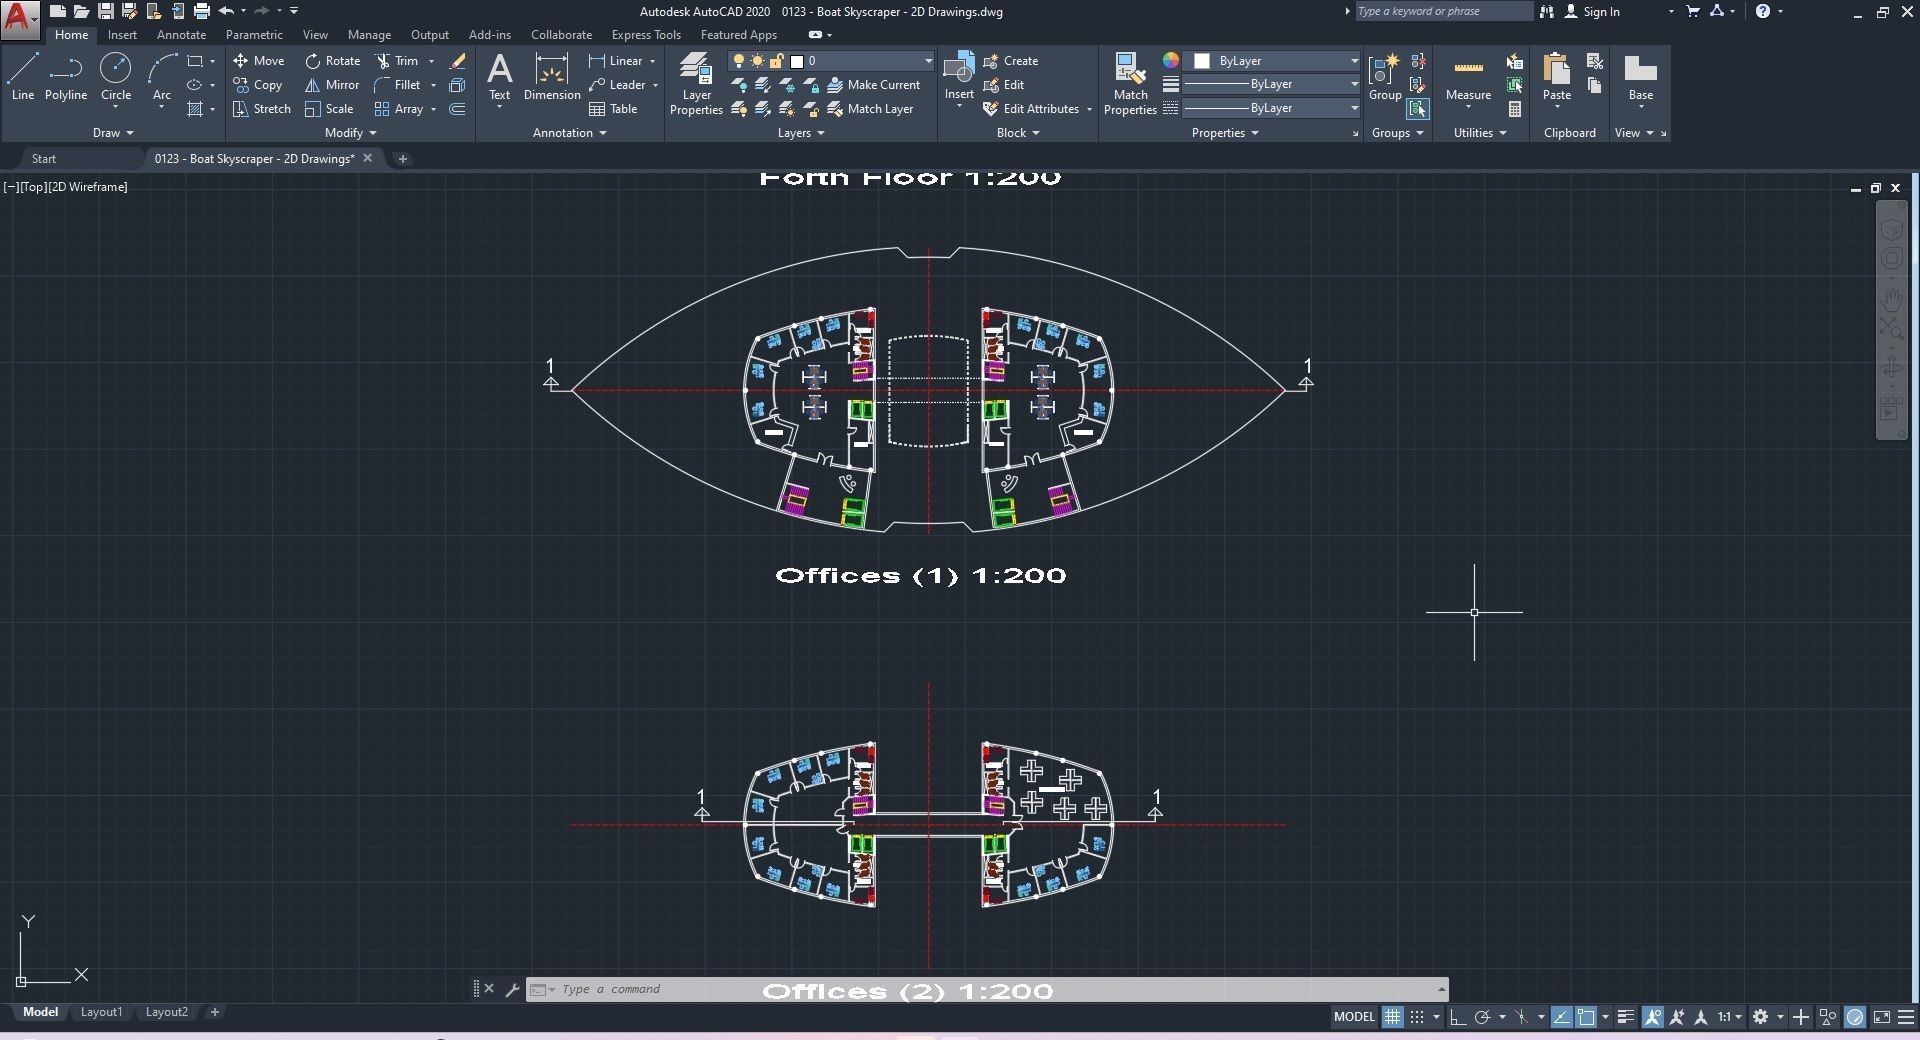Open Layer Properties manager

[696, 84]
